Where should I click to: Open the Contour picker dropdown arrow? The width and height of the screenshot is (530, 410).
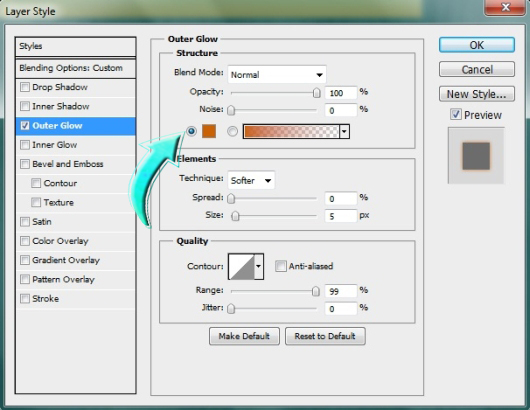click(259, 266)
